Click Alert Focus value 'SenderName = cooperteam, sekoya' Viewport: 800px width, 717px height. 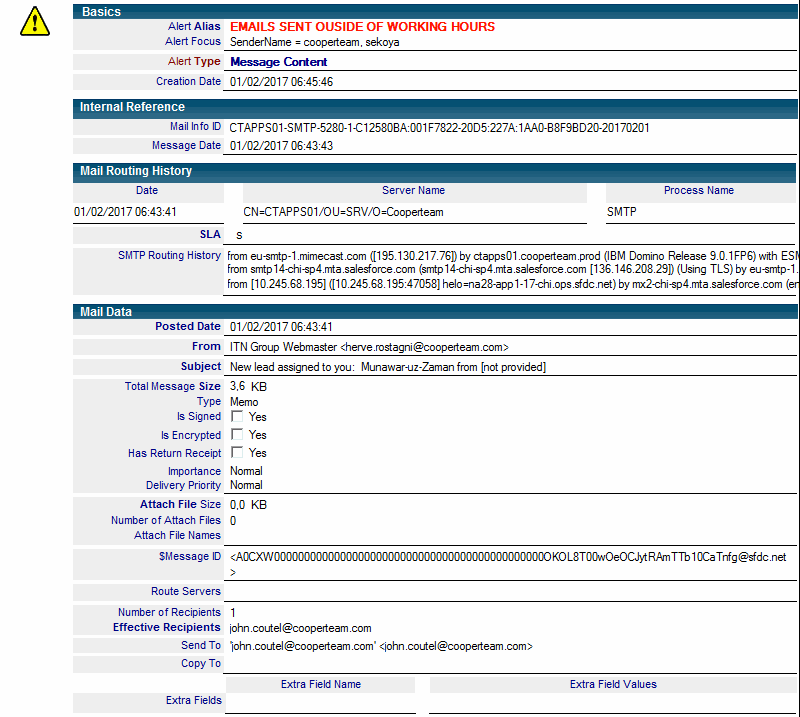click(314, 42)
